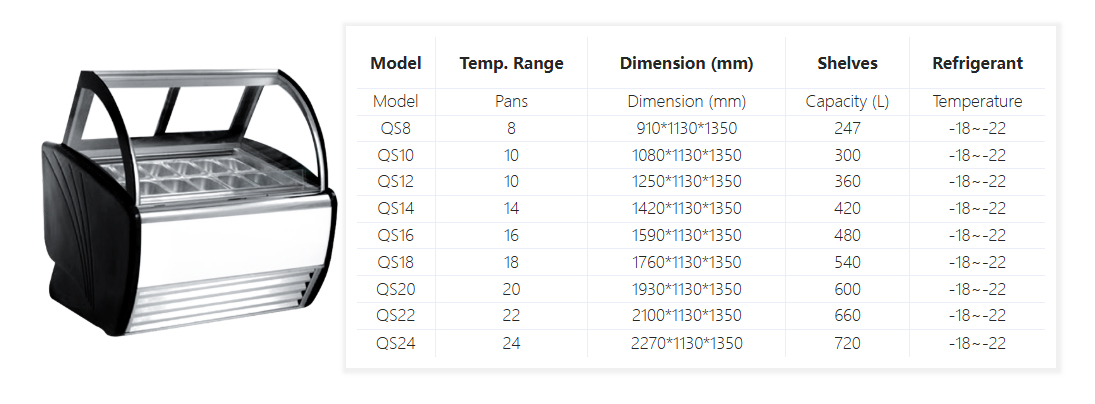Select the QS12 model cell

[395, 182]
